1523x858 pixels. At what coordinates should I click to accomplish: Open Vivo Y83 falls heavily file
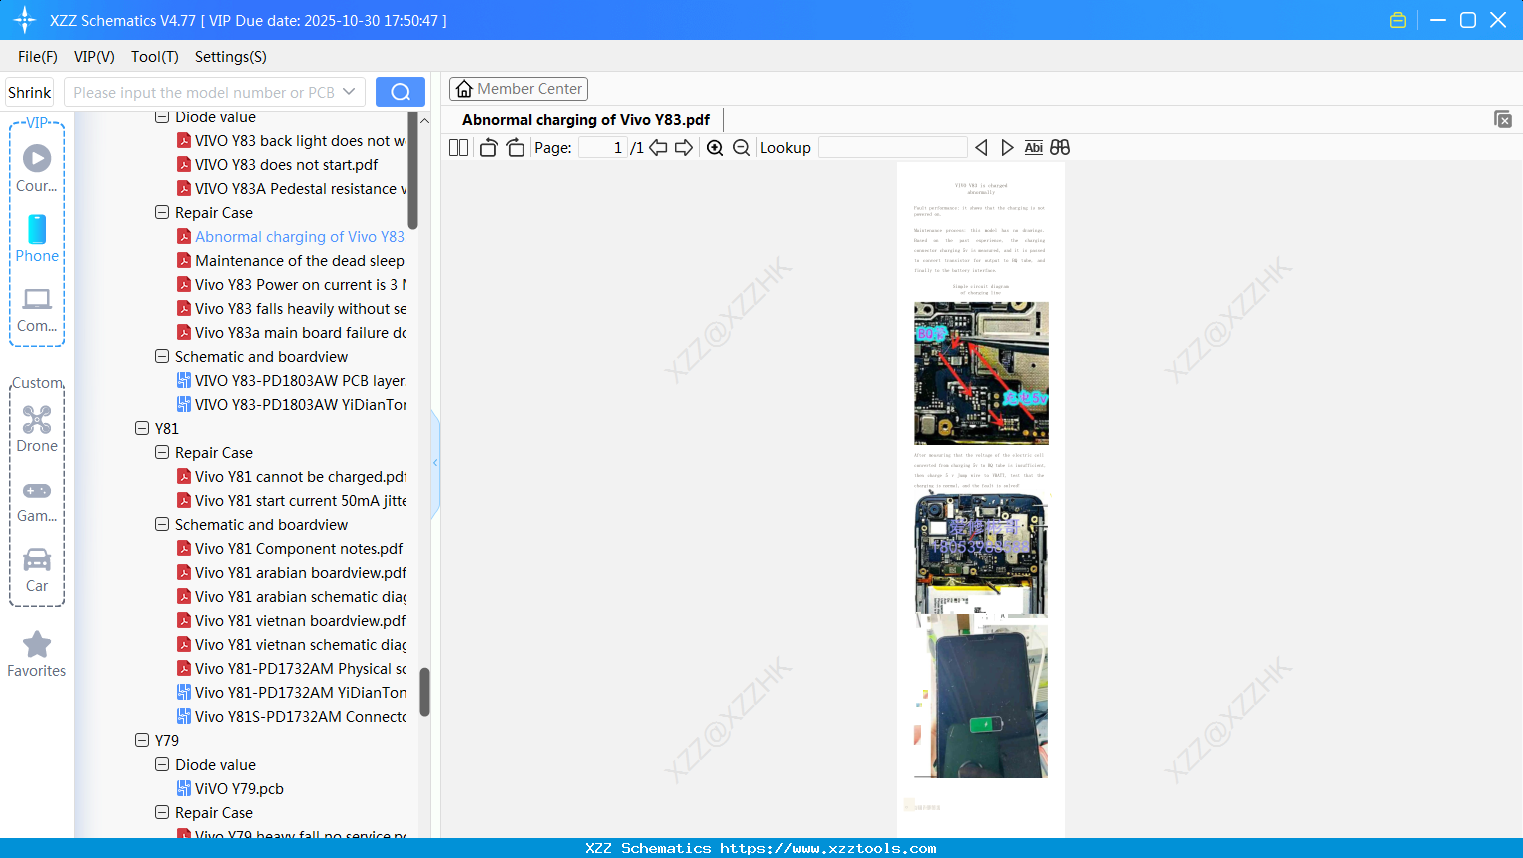291,309
